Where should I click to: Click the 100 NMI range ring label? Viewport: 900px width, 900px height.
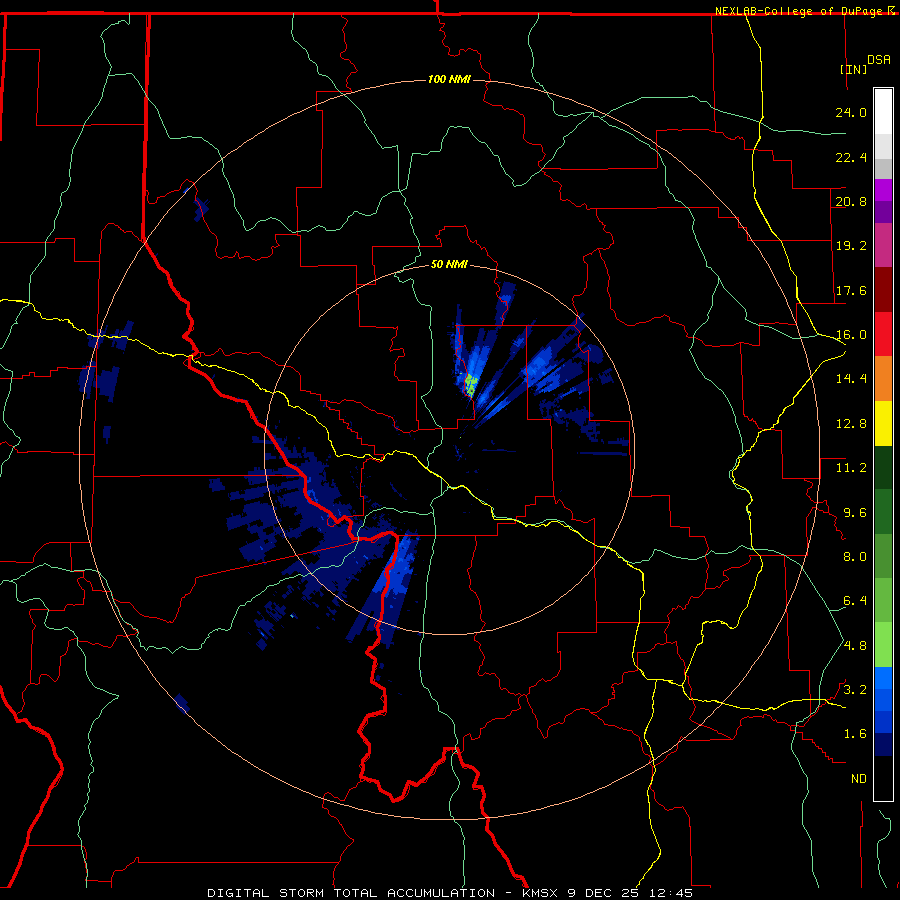[x=449, y=79]
